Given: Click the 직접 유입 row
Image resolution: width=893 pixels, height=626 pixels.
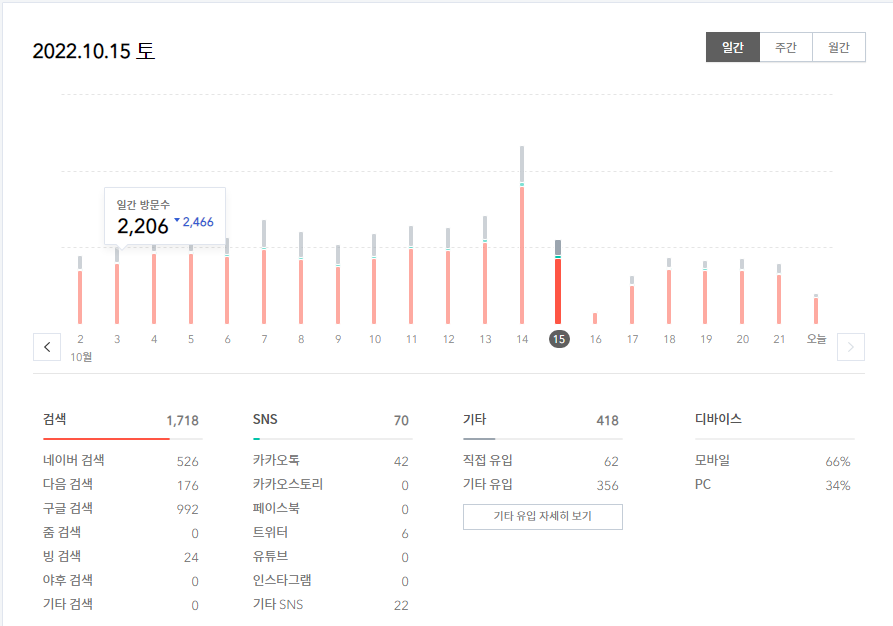Looking at the screenshot, I should pos(541,460).
